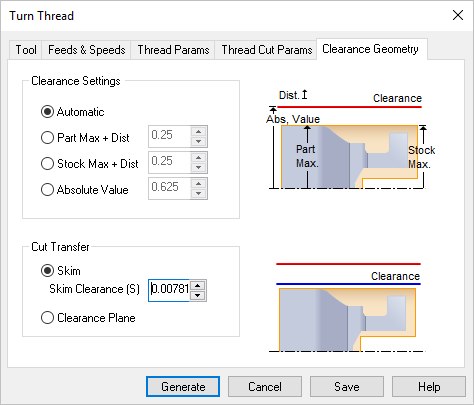The image size is (474, 405).
Task: Click the Cut Transfer group label
Action: 60,247
